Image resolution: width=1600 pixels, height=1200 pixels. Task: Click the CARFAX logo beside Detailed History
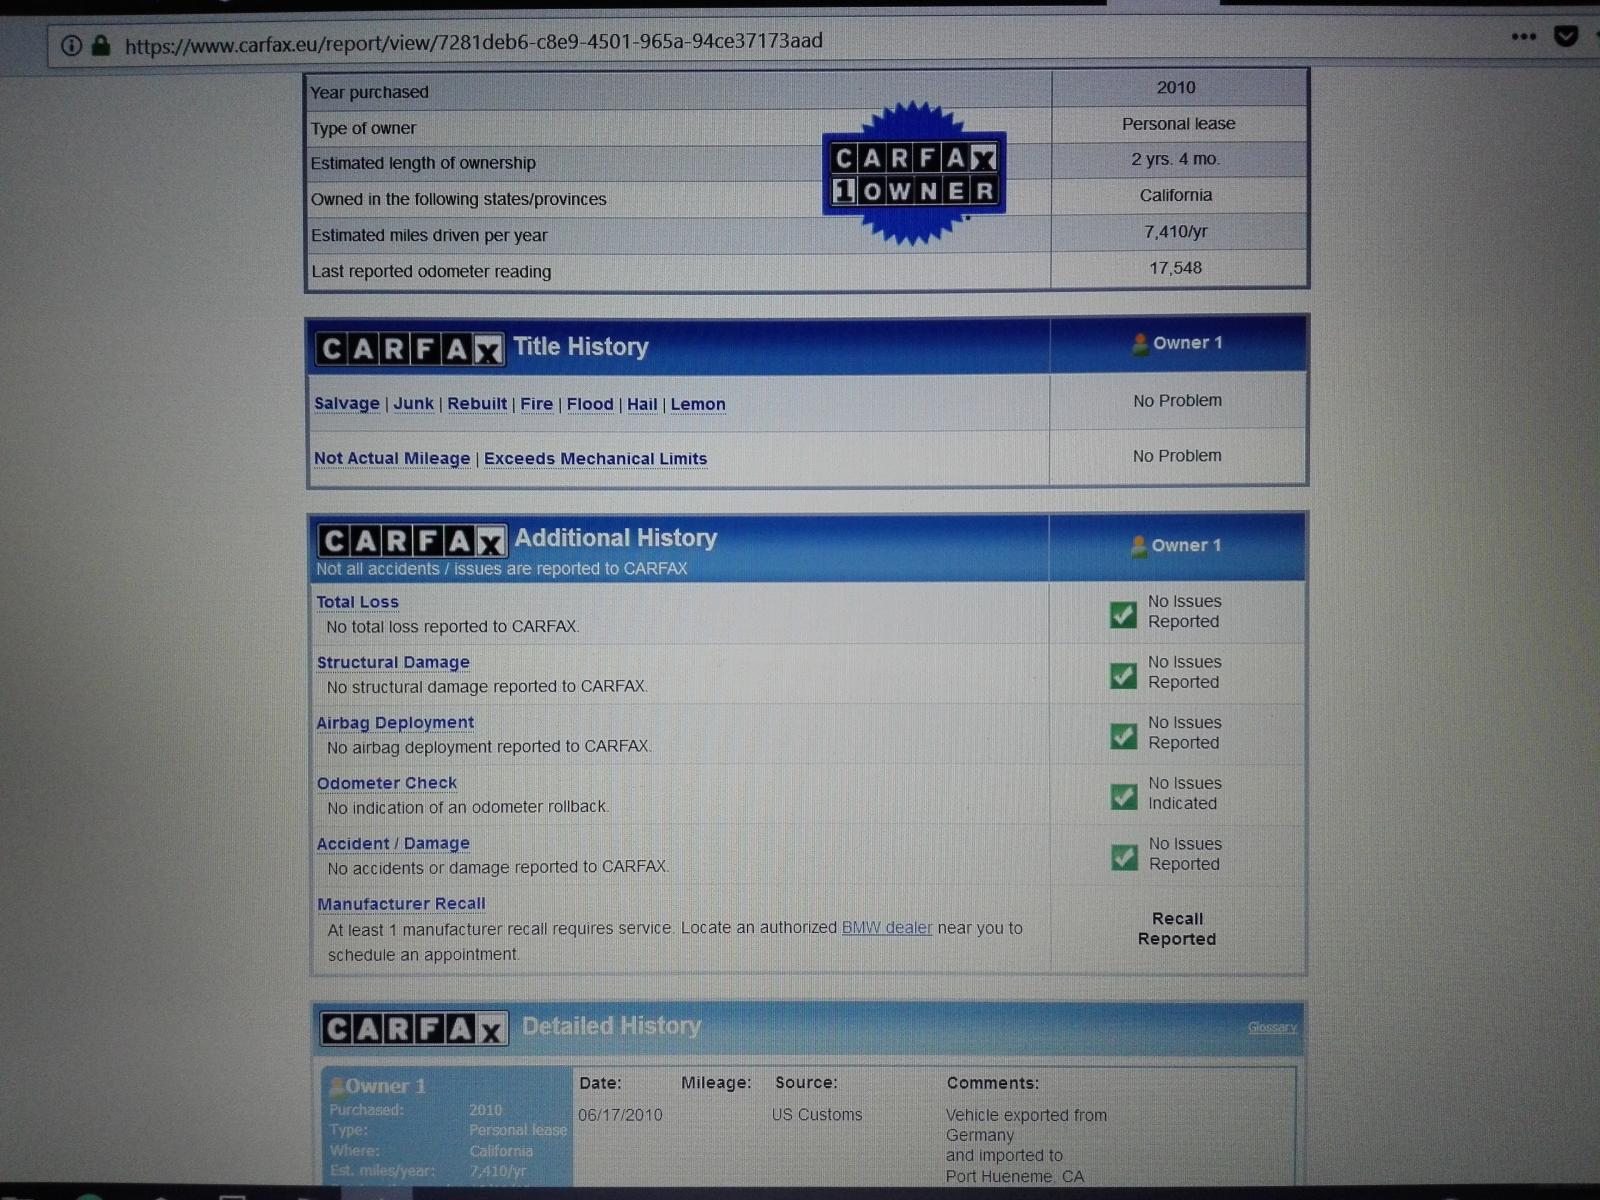[414, 1028]
